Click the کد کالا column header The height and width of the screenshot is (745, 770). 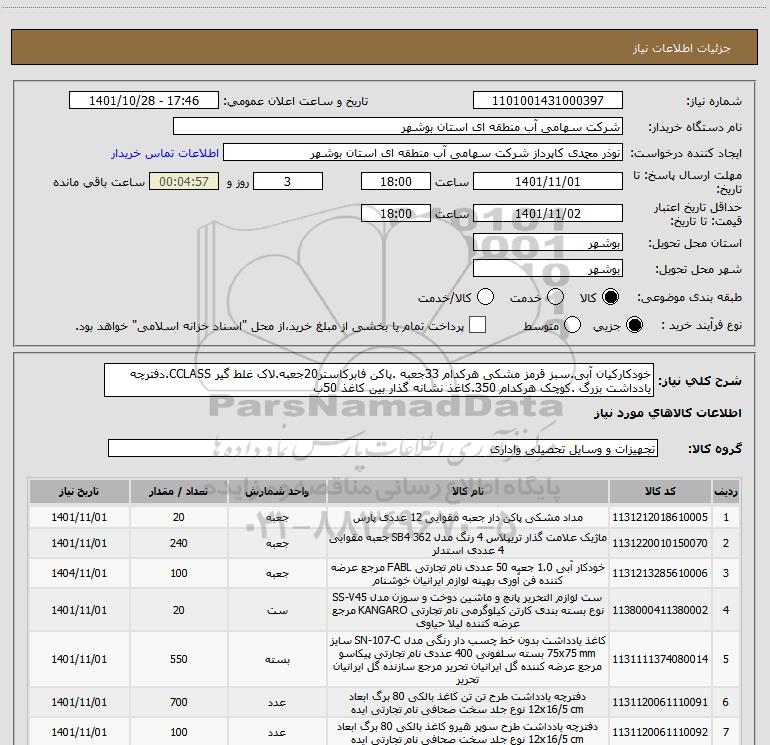[660, 492]
